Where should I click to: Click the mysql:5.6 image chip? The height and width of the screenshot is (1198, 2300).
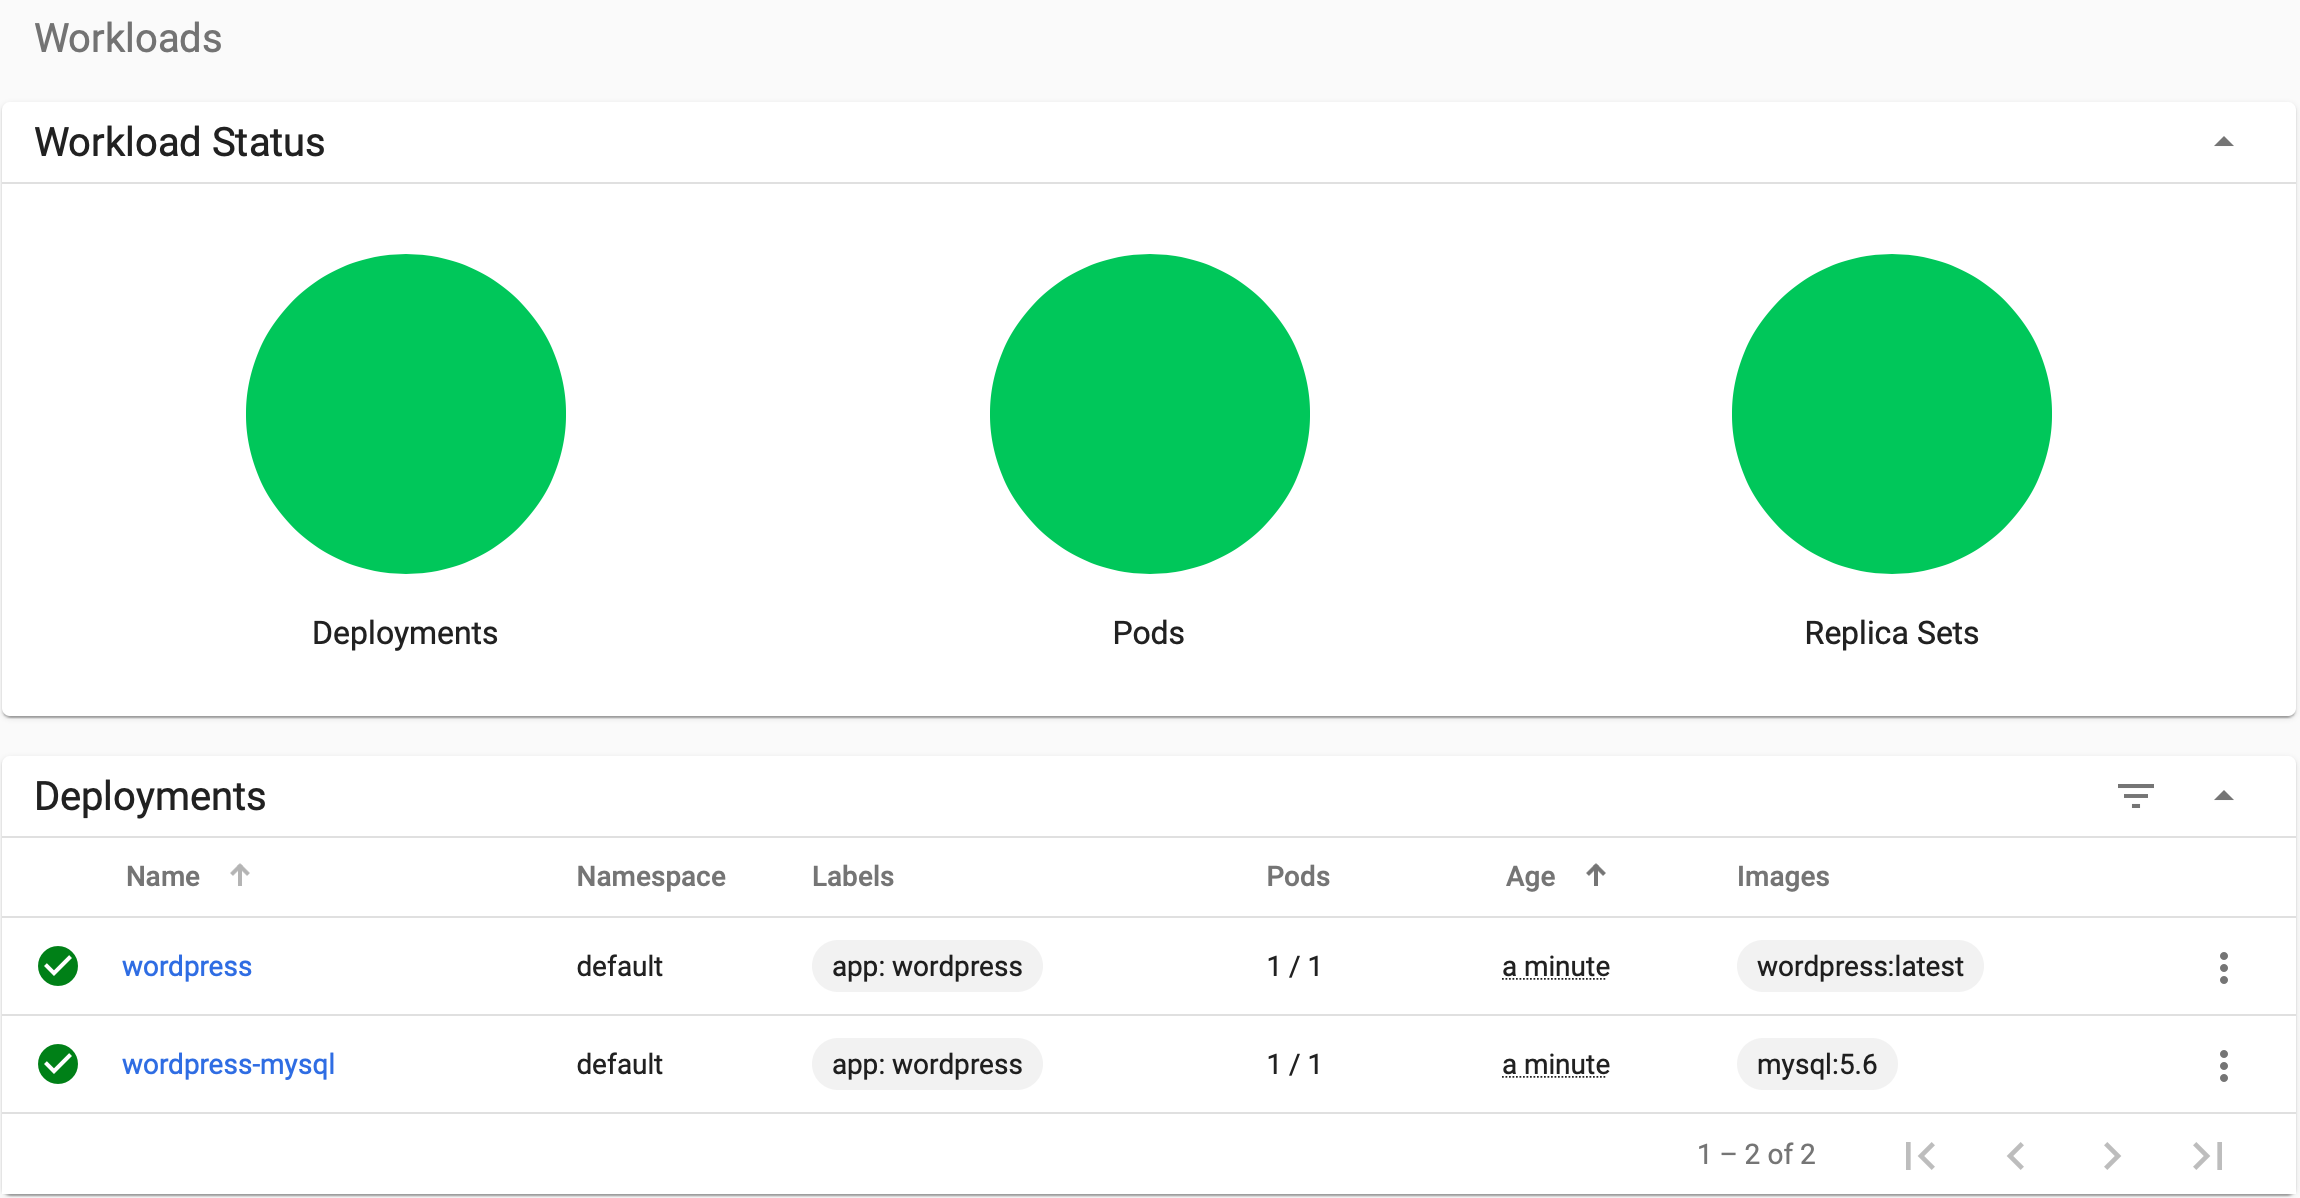pyautogui.click(x=1816, y=1064)
